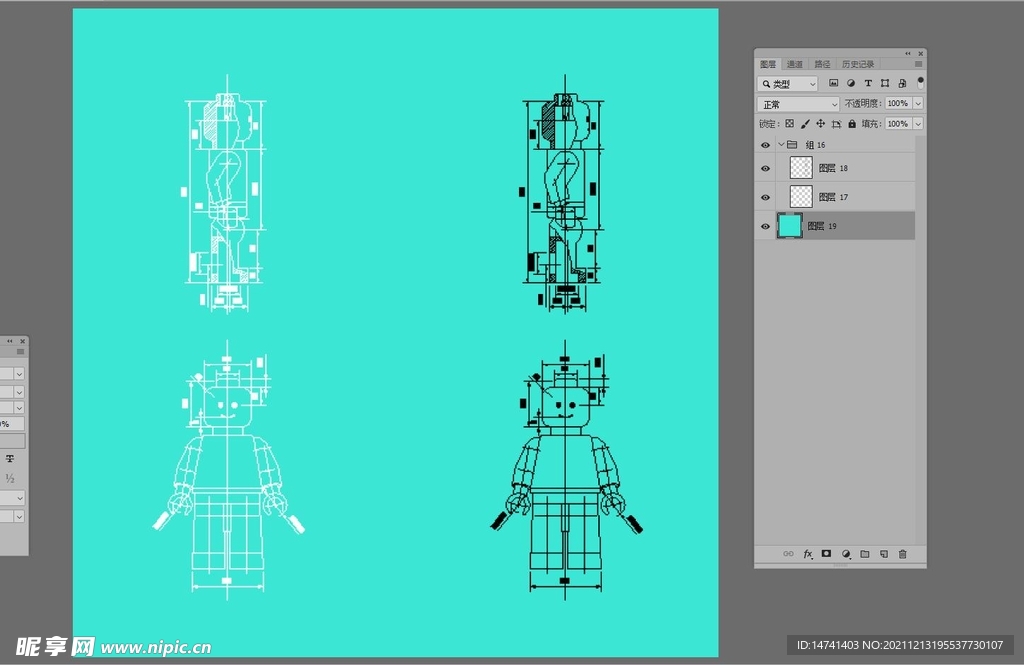1024x665 pixels.
Task: Switch to the 图层 tab
Action: pyautogui.click(x=768, y=64)
